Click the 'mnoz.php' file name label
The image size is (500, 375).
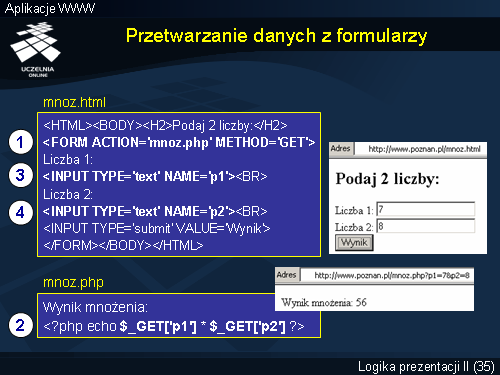tap(73, 283)
